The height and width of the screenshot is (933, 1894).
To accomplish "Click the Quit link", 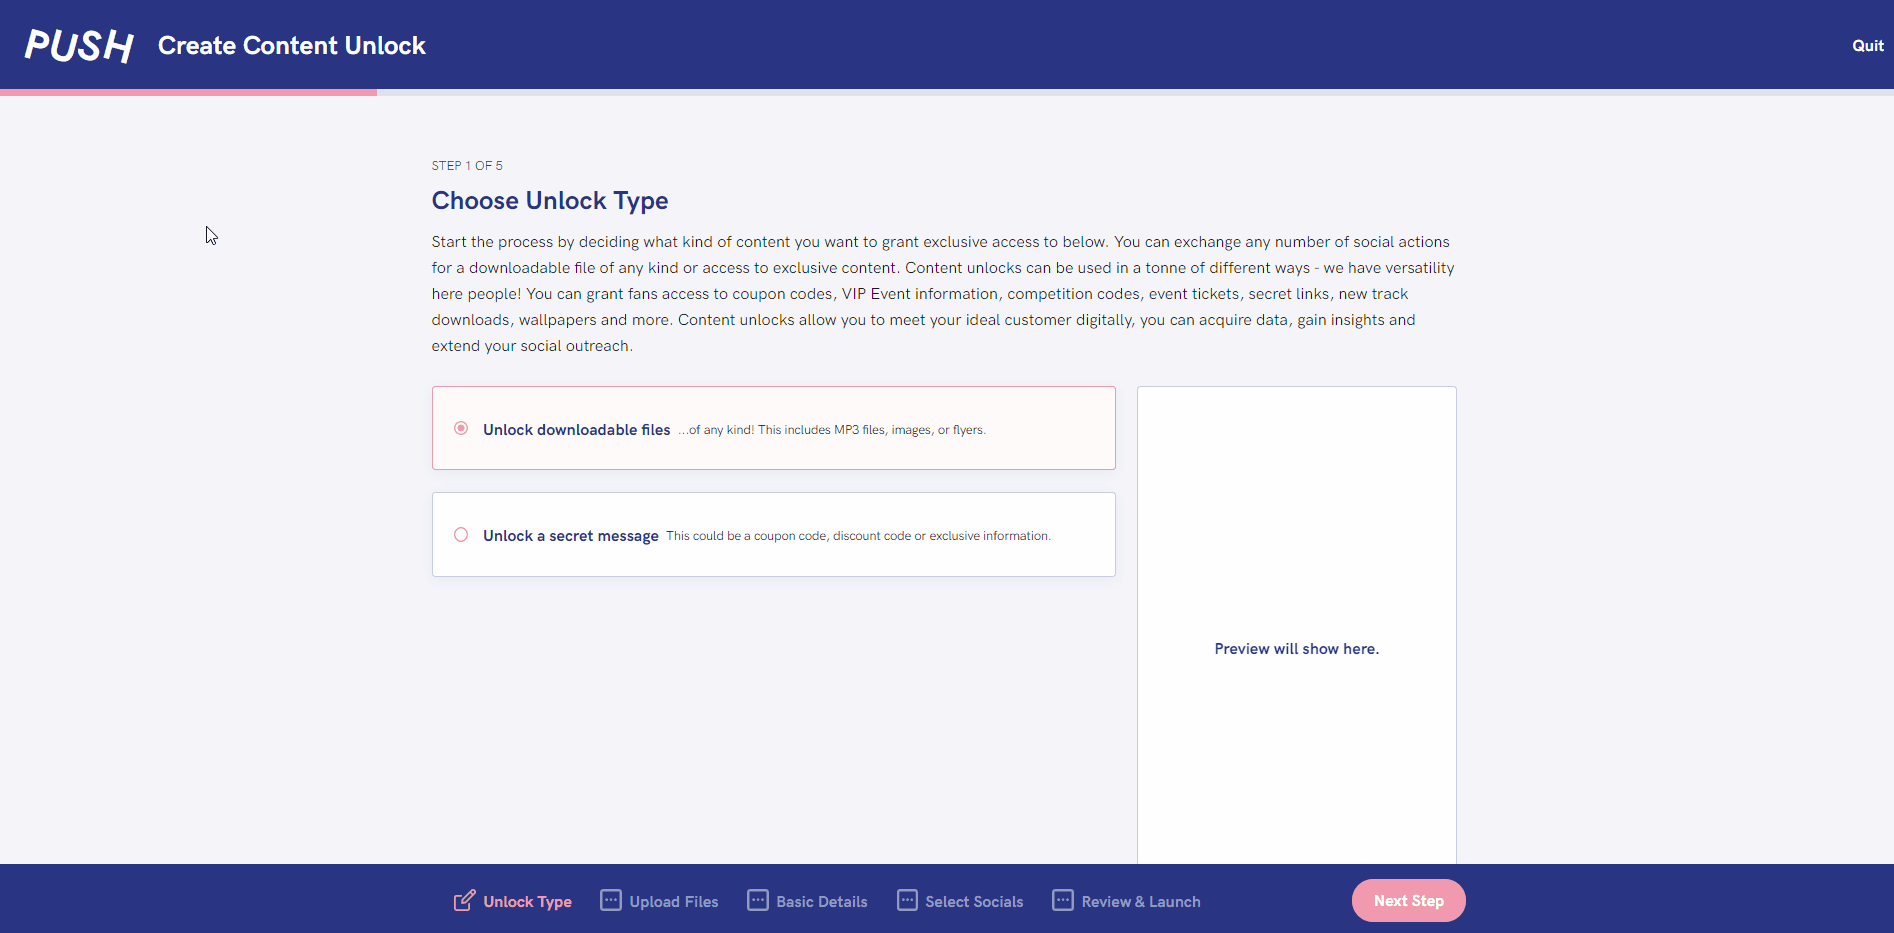I will (1867, 46).
